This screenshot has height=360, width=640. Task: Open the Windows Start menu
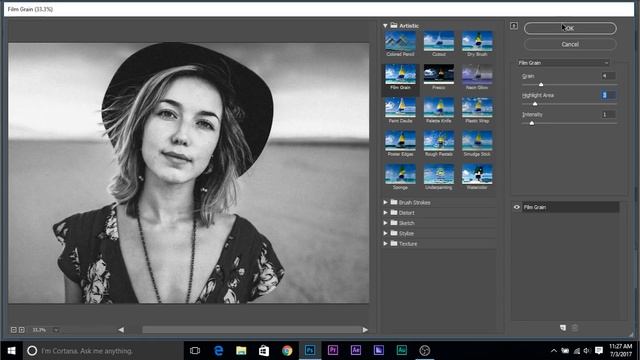click(x=11, y=351)
